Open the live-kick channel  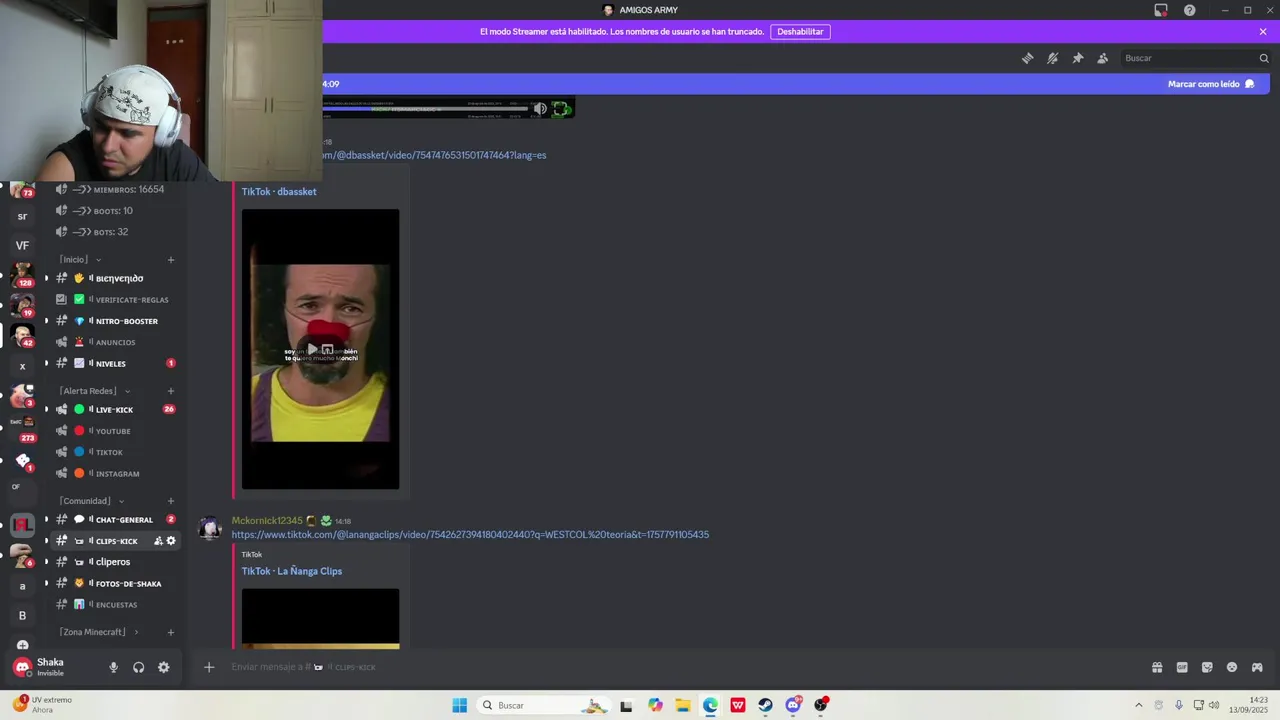116,410
